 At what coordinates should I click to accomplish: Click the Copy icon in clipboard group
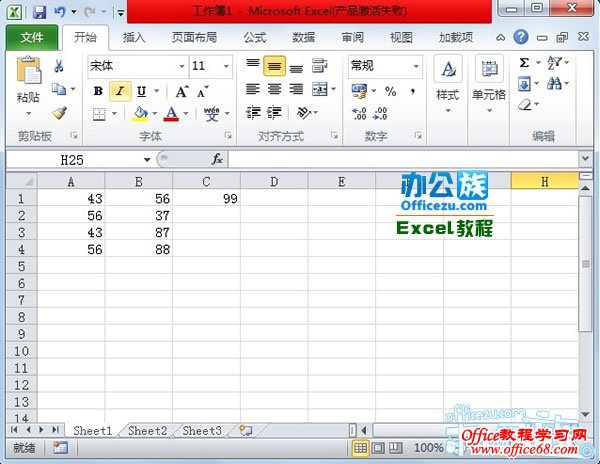pyautogui.click(x=59, y=89)
